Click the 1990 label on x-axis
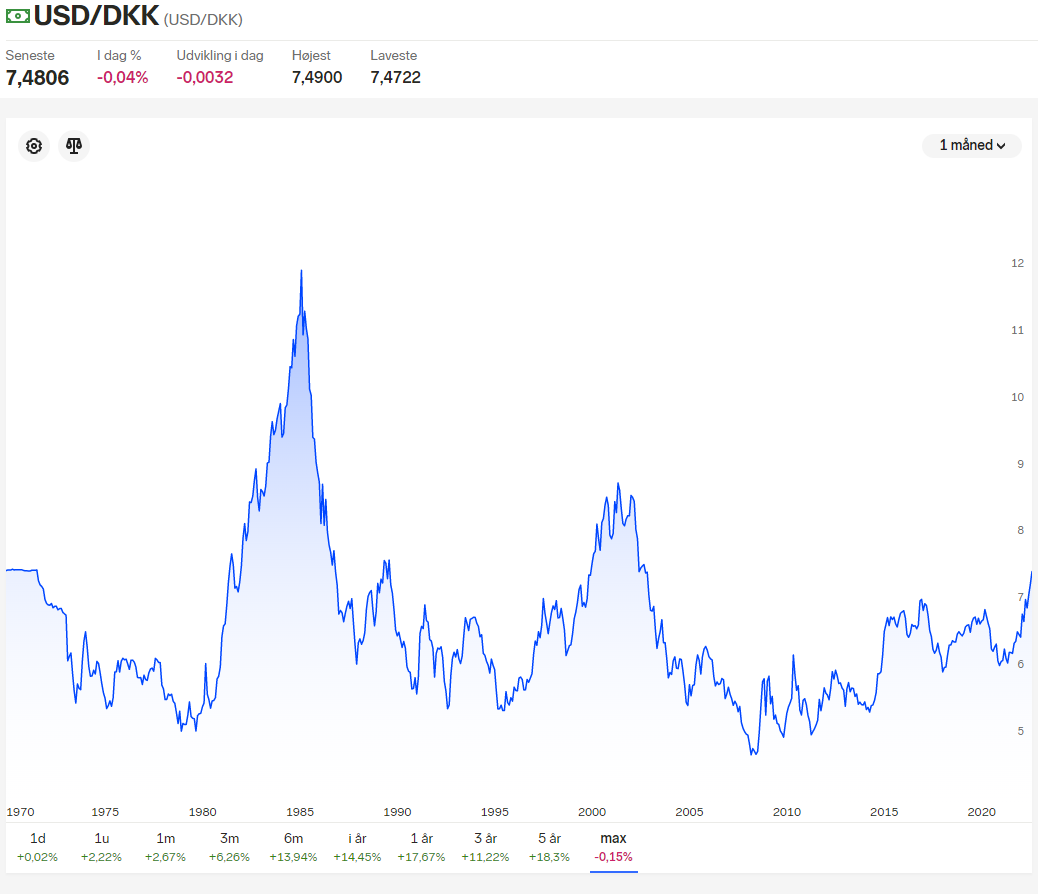This screenshot has height=895, width=1038. tap(397, 812)
